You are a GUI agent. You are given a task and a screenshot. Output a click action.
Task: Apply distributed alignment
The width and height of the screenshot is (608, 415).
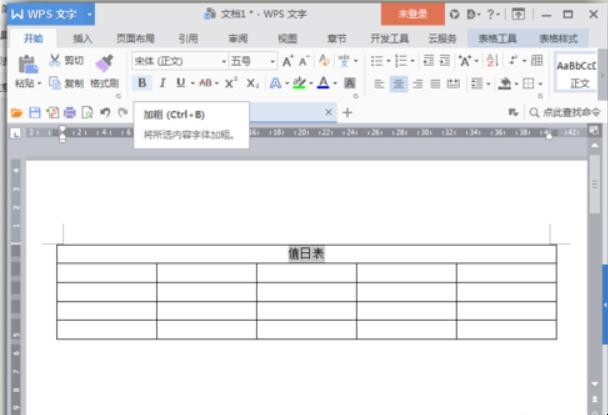click(x=453, y=83)
